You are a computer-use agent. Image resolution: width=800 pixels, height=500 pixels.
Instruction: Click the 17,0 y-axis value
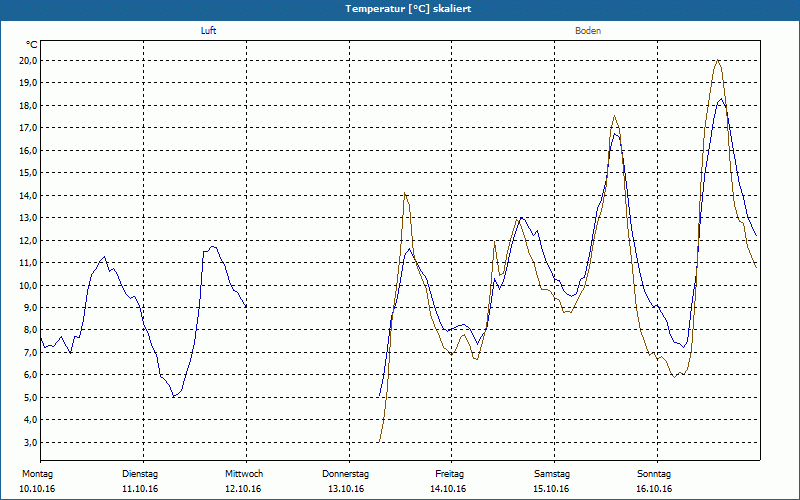(x=28, y=128)
